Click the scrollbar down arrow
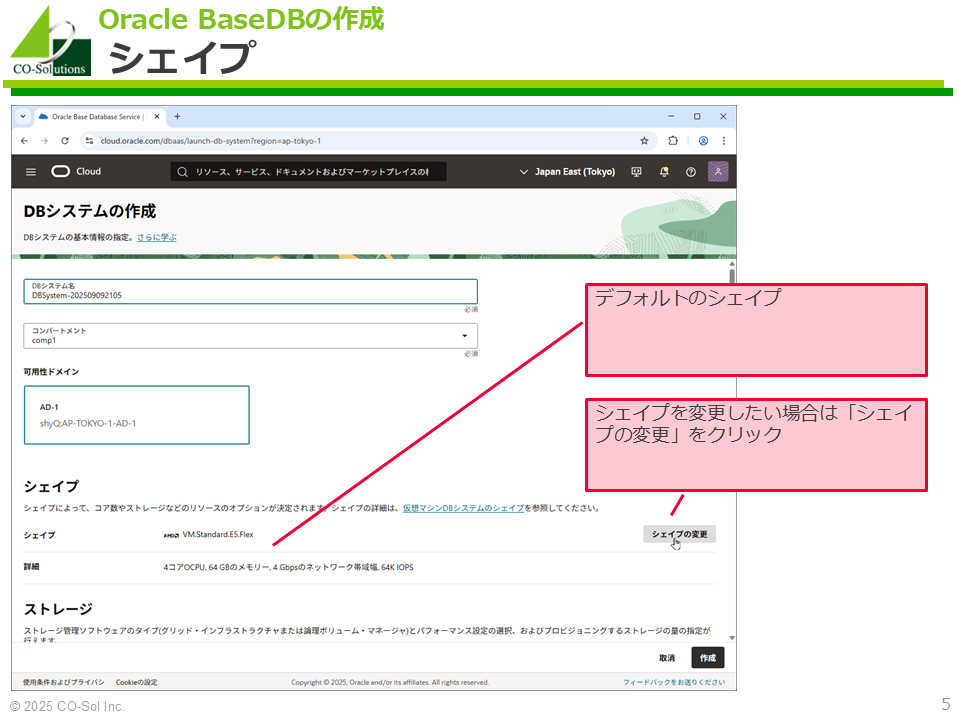Screen dimensions: 960x720 click(x=732, y=638)
